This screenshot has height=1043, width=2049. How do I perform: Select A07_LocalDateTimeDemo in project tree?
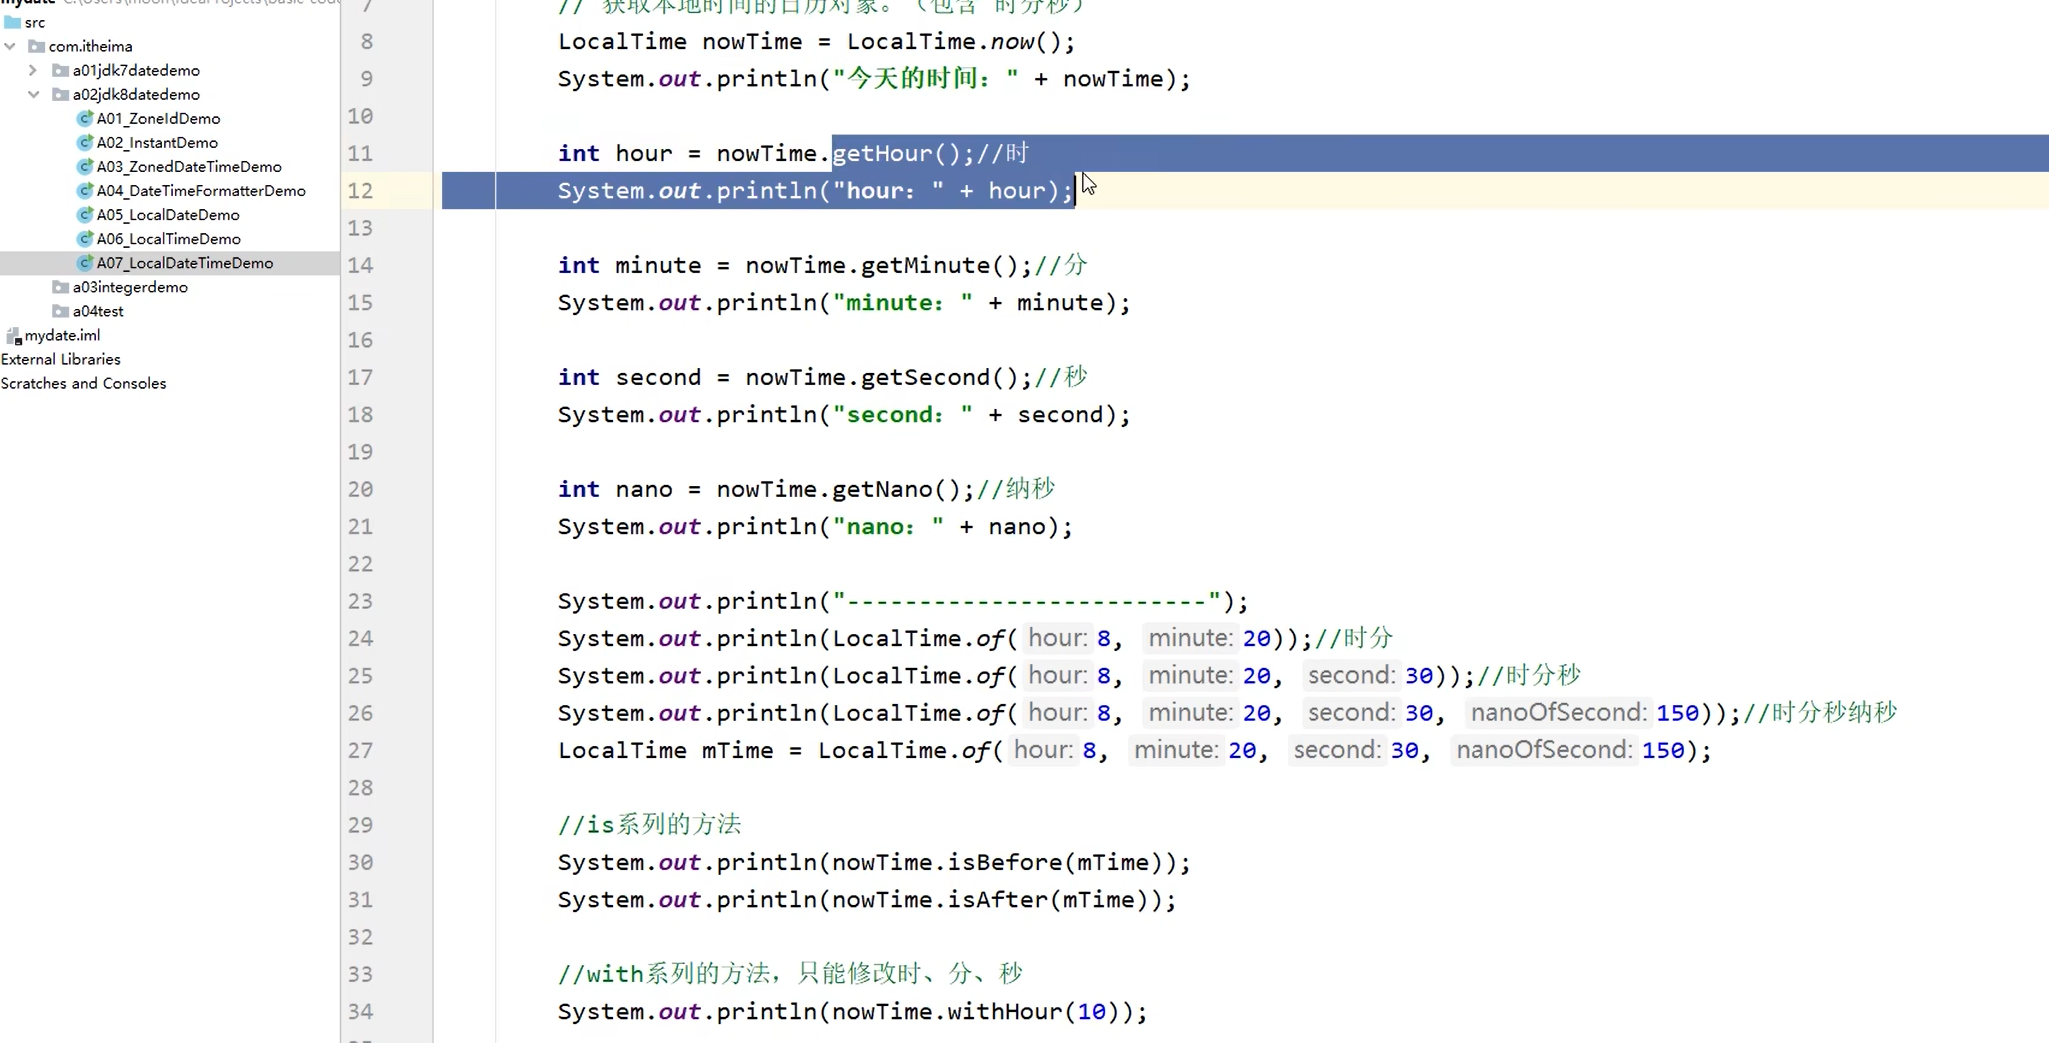[185, 262]
